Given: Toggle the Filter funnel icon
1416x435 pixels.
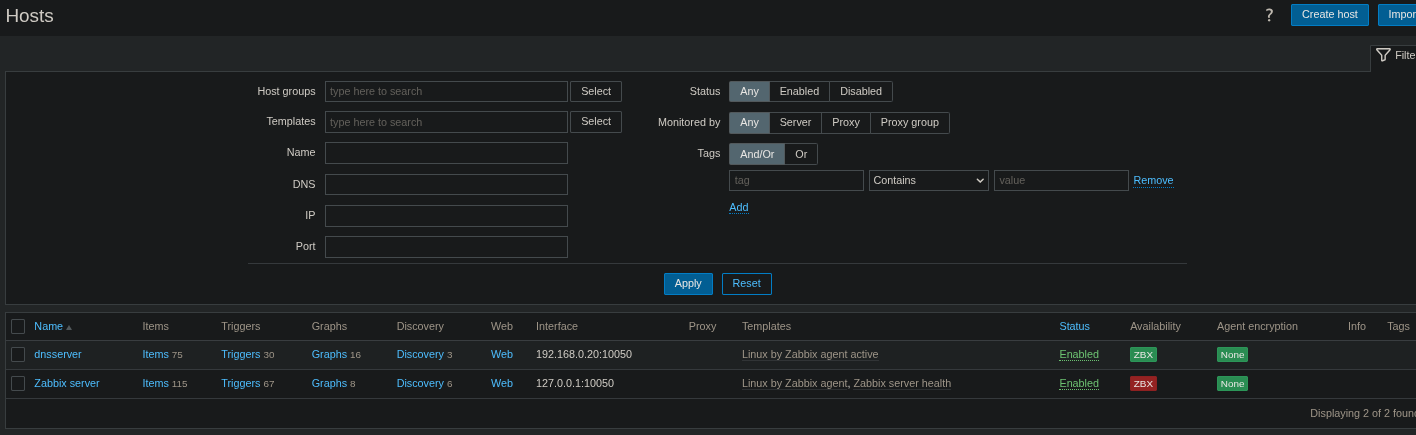Looking at the screenshot, I should click(x=1383, y=55).
